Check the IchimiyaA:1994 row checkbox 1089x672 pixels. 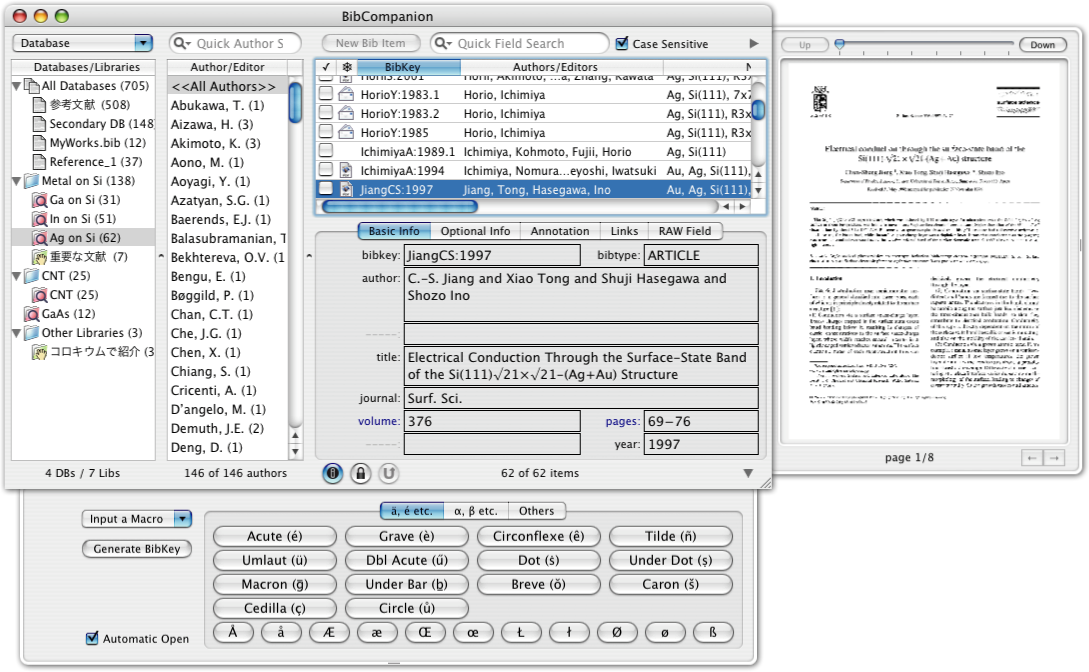[325, 170]
